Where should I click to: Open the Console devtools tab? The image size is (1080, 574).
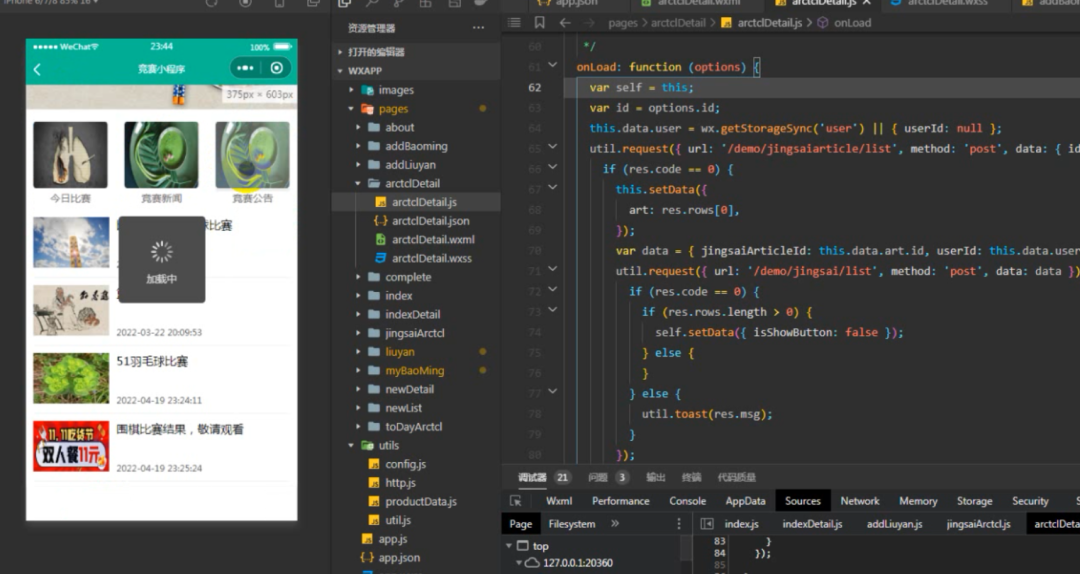[x=687, y=501]
